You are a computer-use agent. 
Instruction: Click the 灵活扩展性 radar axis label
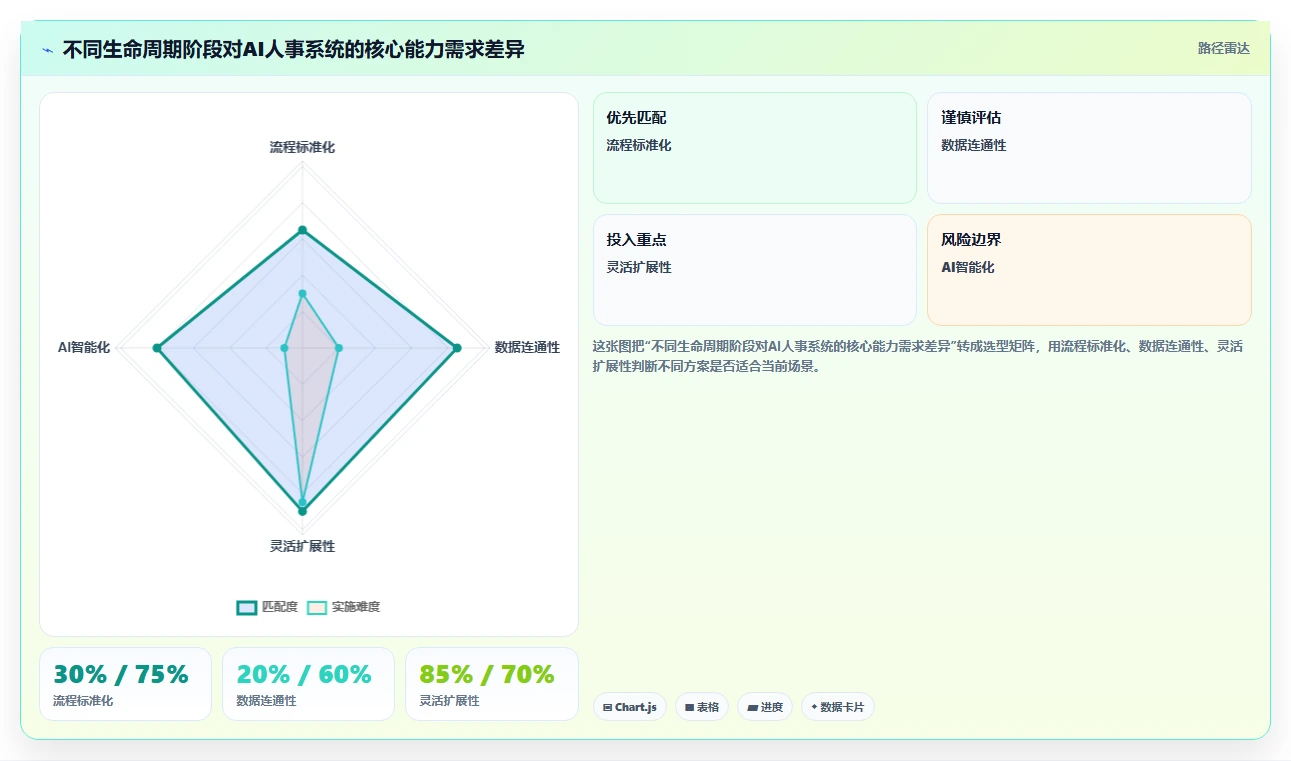coord(302,546)
